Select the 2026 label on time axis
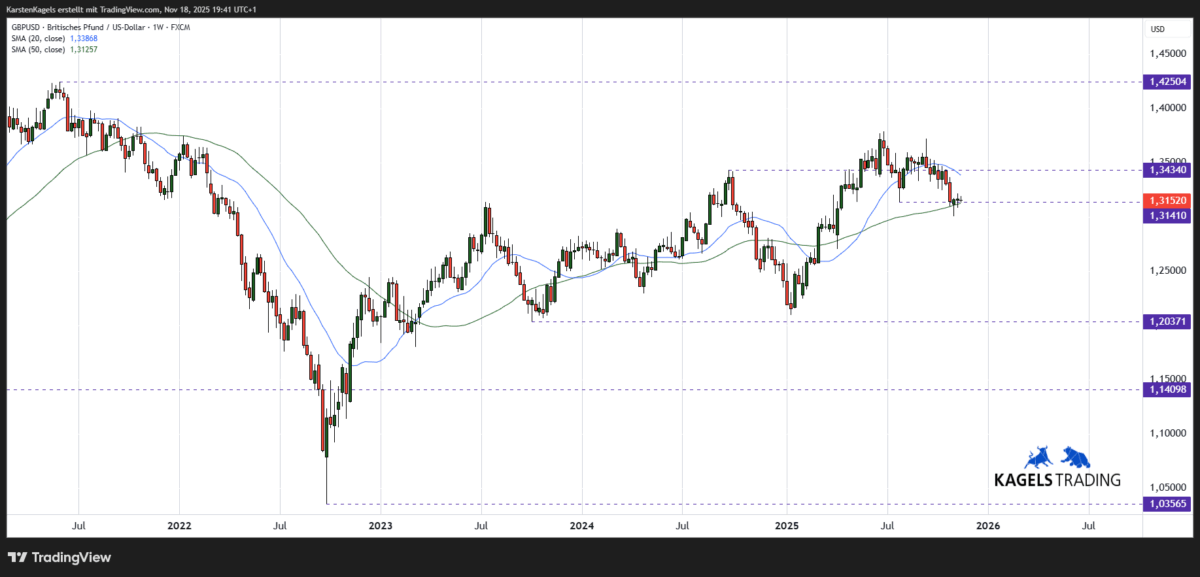This screenshot has height=577, width=1200. click(988, 525)
